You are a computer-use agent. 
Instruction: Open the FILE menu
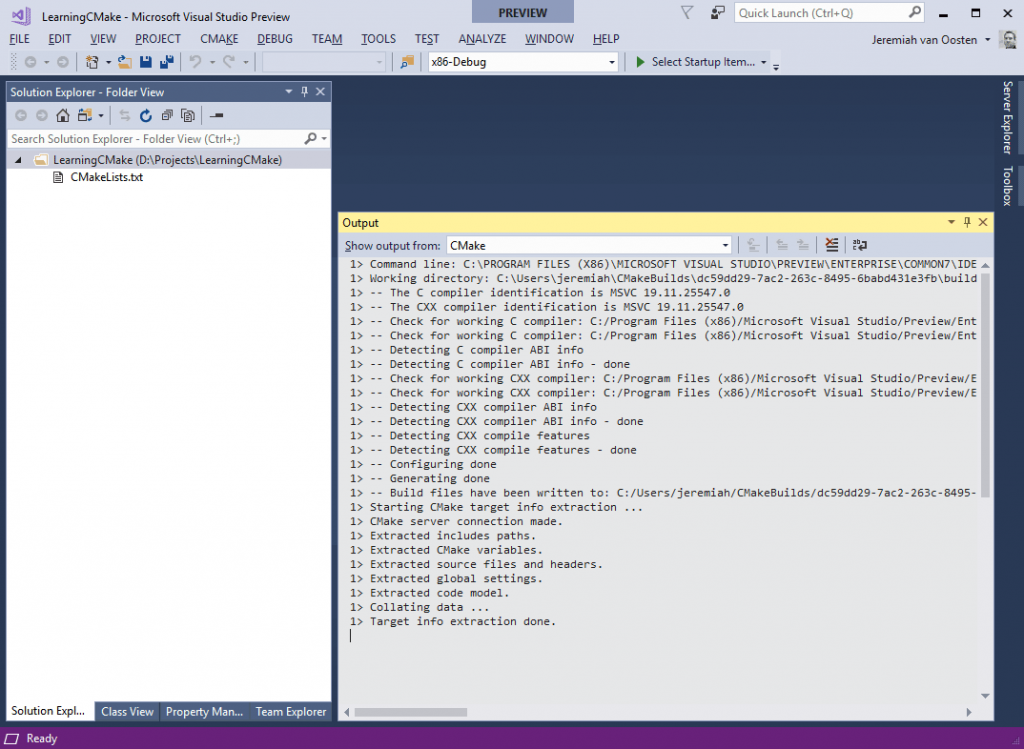(x=20, y=39)
